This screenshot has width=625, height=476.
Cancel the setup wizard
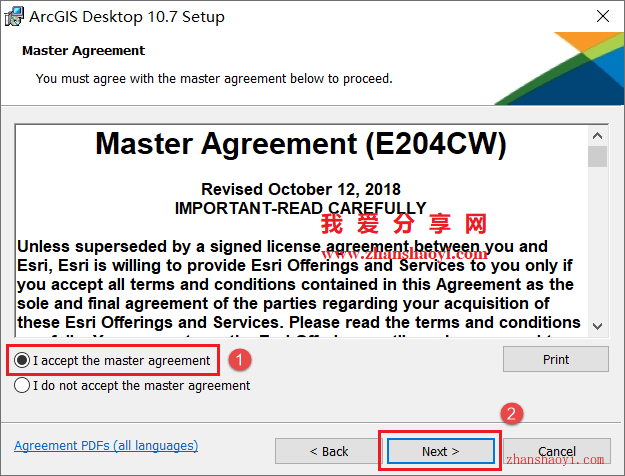click(x=556, y=451)
